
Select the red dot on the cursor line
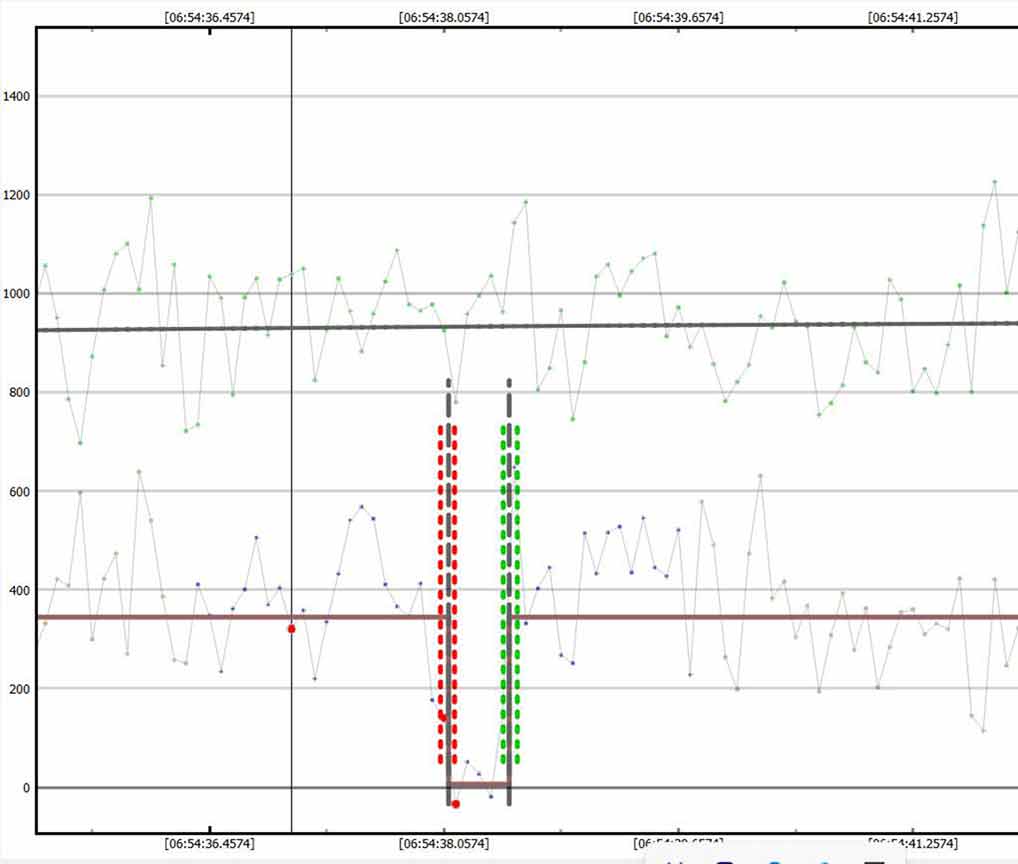coord(291,629)
